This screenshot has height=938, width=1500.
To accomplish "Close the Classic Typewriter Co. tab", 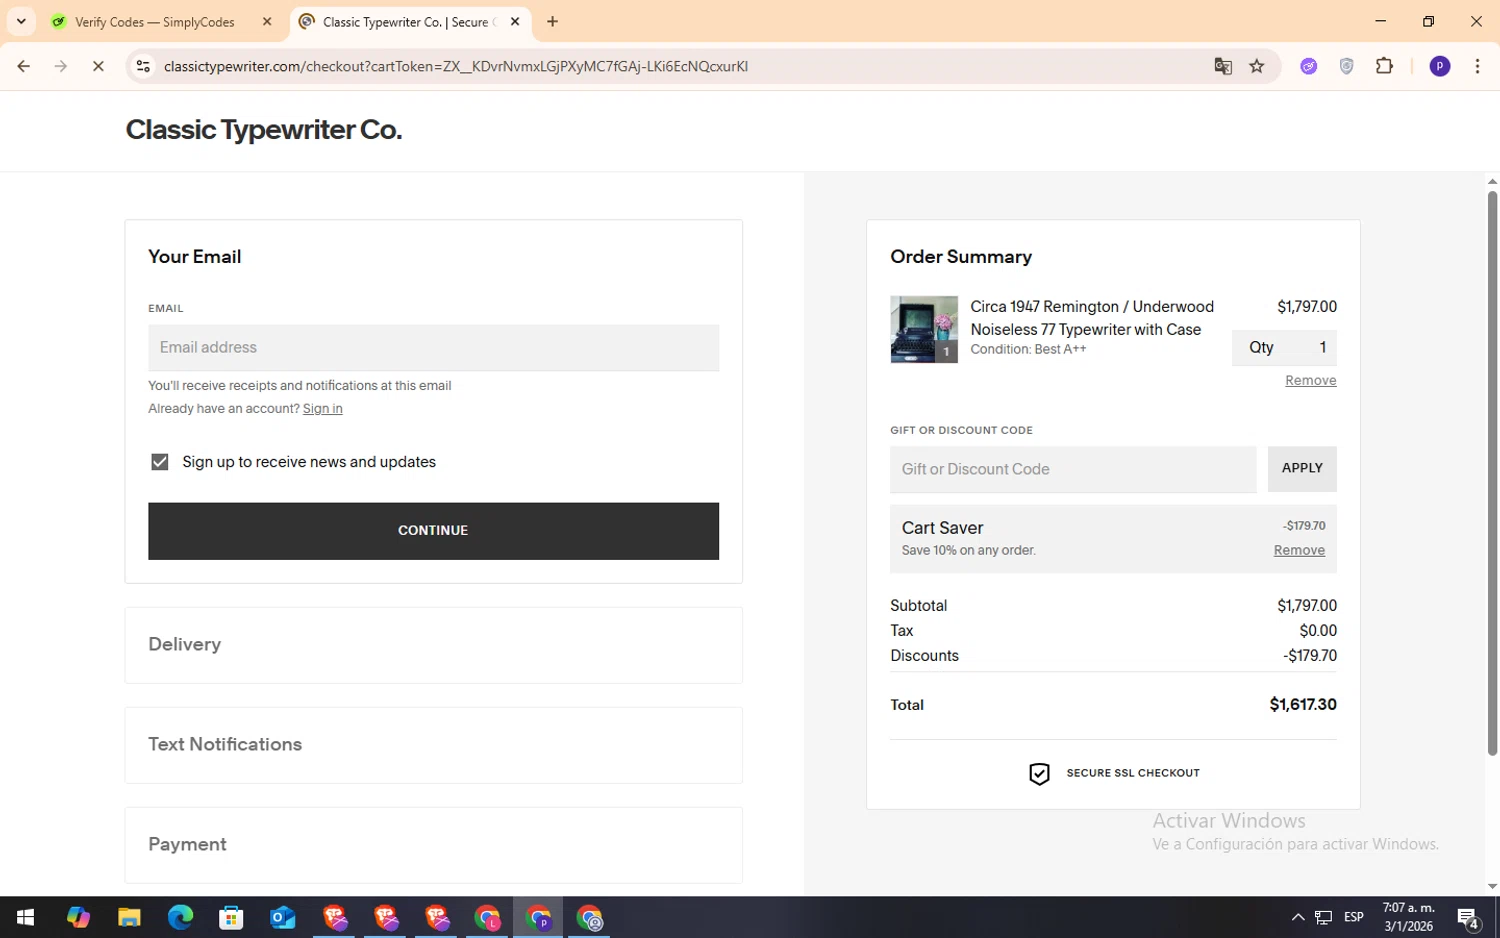I will [x=515, y=21].
